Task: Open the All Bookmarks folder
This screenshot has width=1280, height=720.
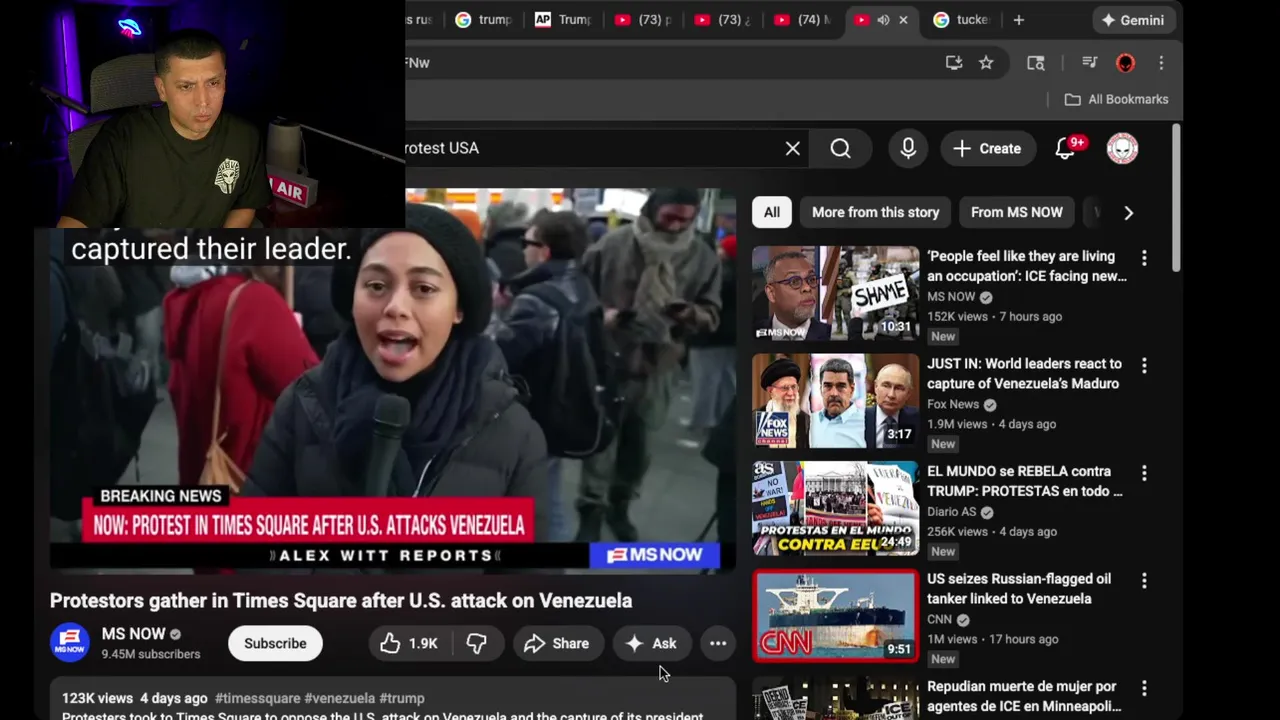Action: pyautogui.click(x=1116, y=99)
